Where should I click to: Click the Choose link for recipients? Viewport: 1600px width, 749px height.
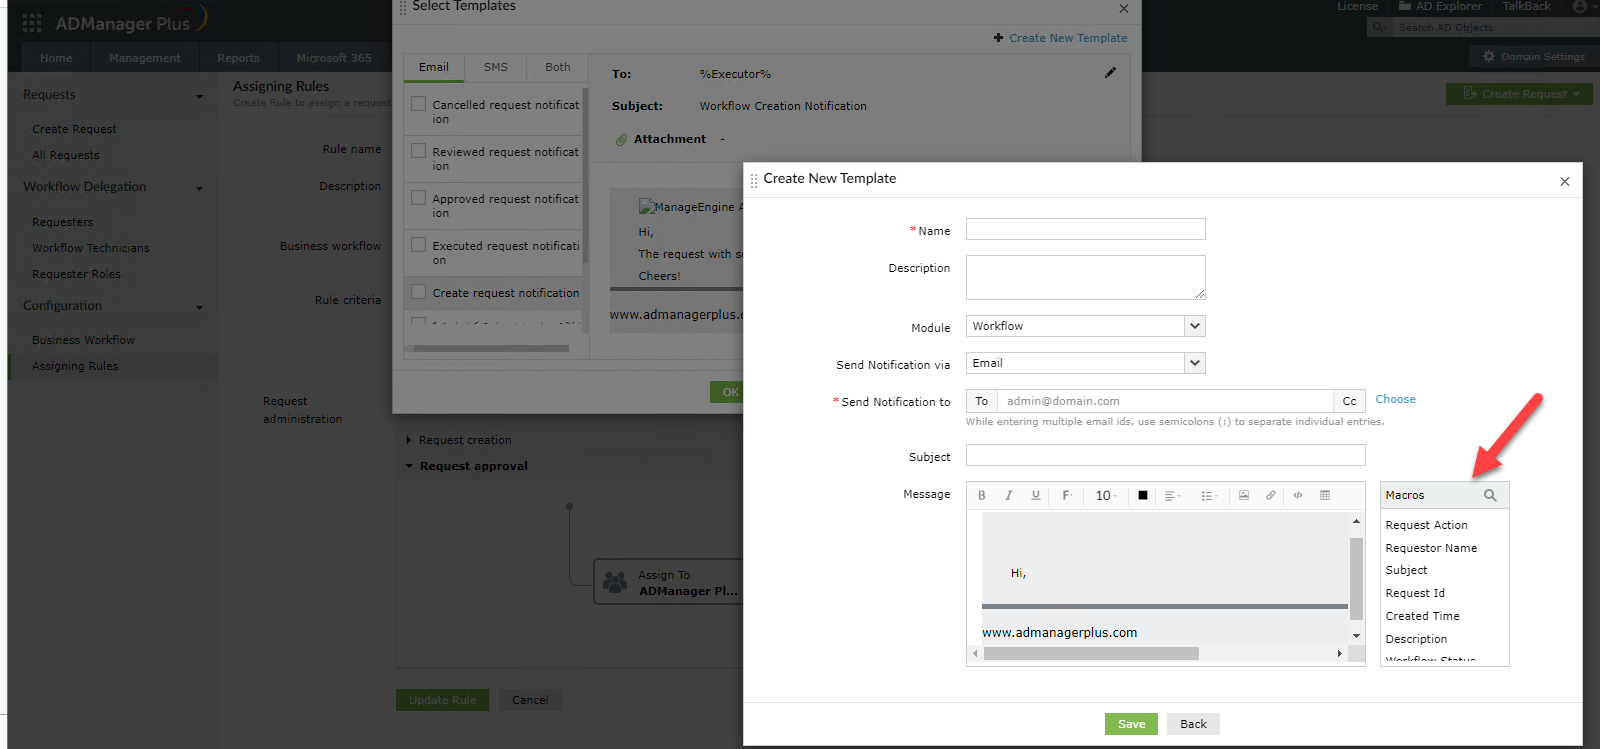coord(1395,399)
